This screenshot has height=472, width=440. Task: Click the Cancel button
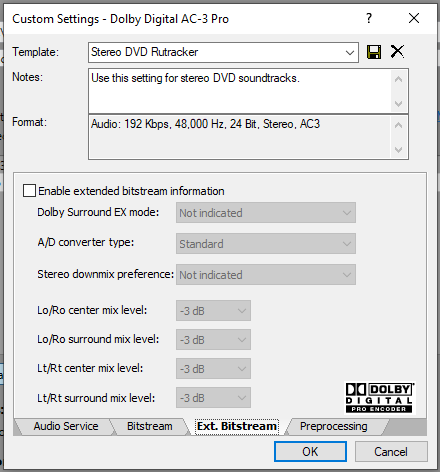point(391,452)
